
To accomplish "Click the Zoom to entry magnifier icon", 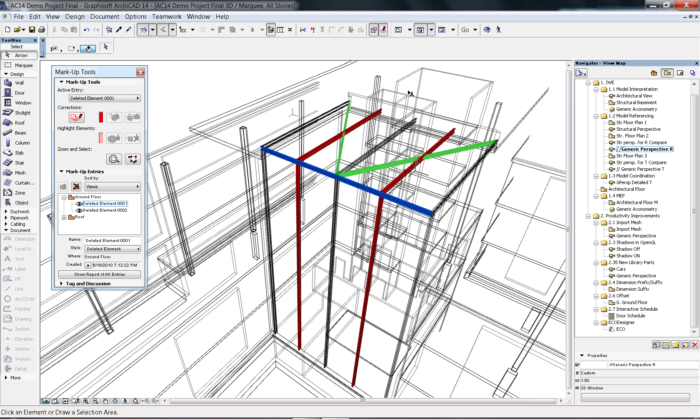I will click(114, 158).
